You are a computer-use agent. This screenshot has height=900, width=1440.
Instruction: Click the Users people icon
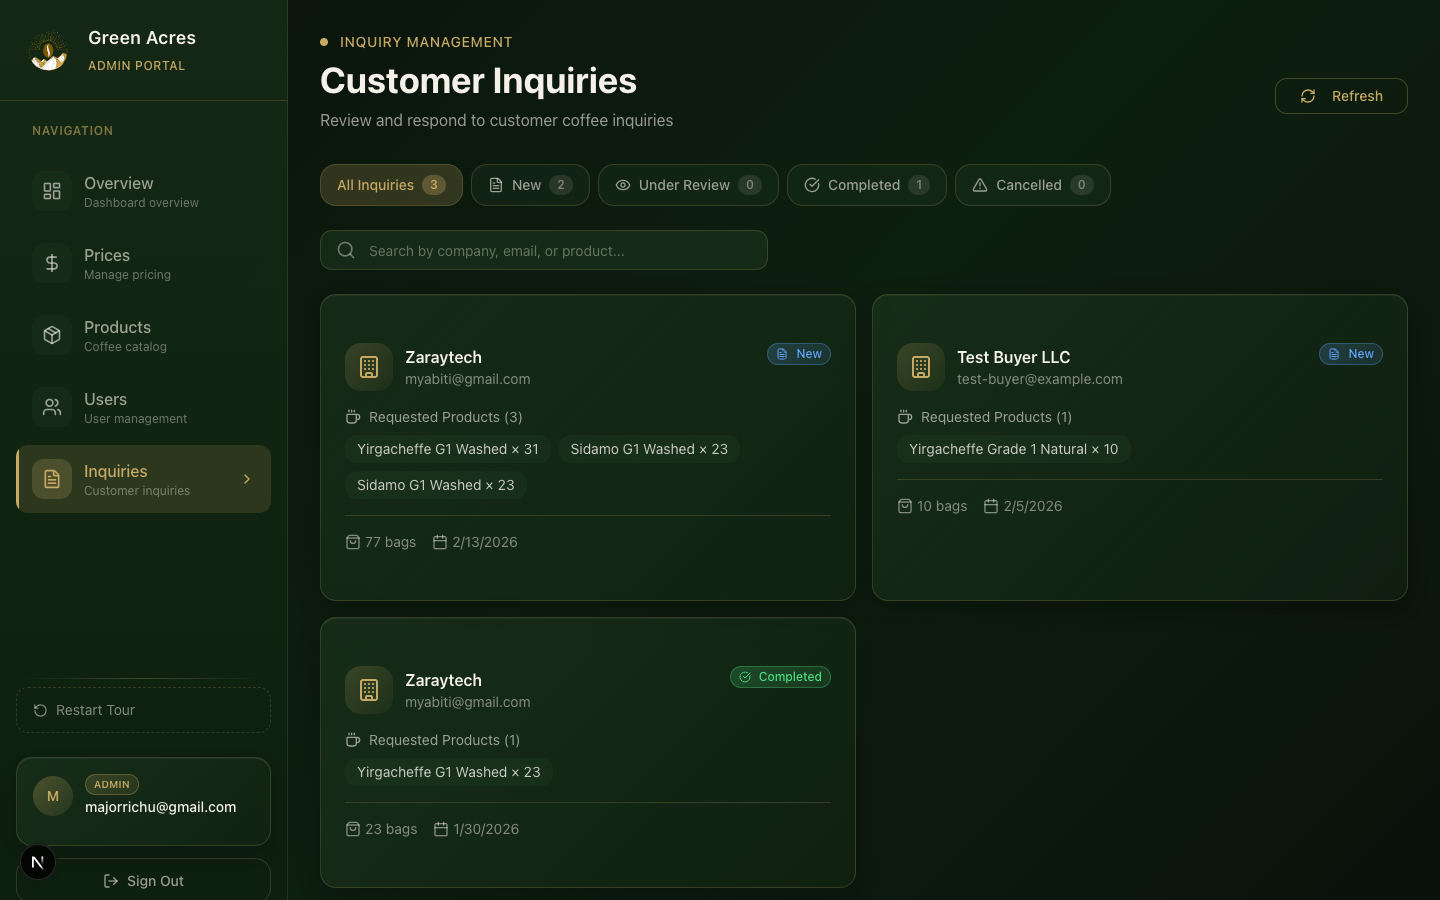pyautogui.click(x=52, y=407)
